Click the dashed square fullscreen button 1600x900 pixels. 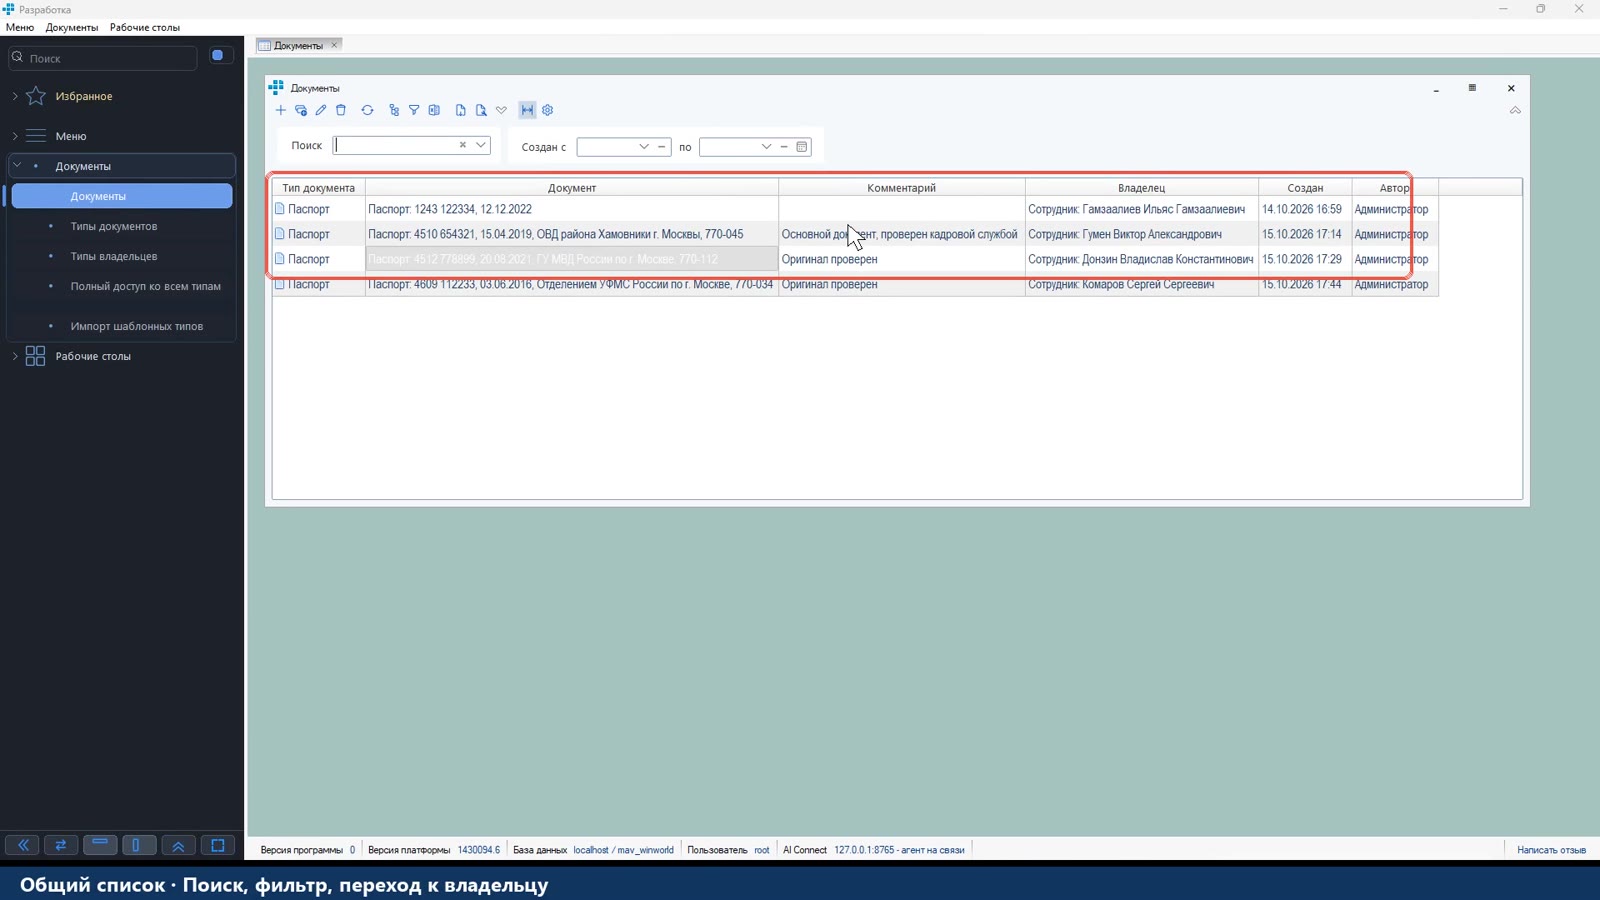click(x=217, y=845)
